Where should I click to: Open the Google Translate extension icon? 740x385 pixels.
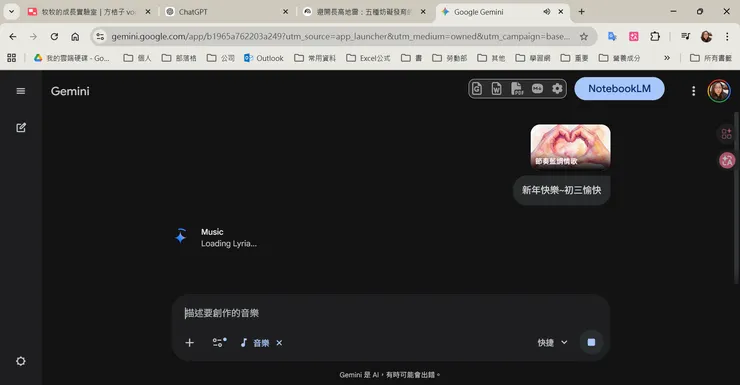coord(612,36)
